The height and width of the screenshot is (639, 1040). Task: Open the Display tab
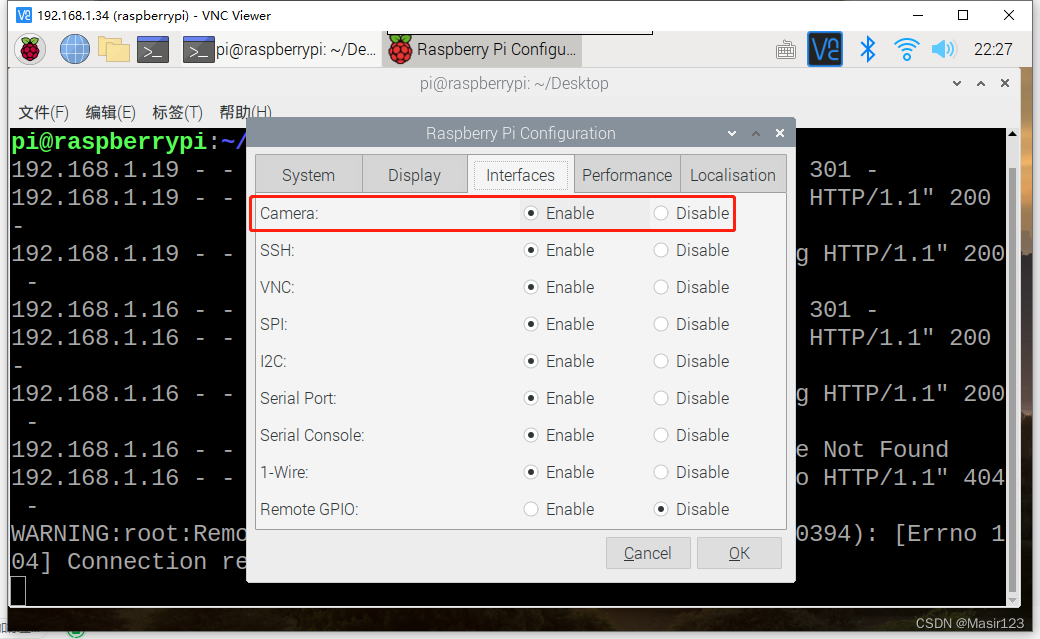point(415,175)
